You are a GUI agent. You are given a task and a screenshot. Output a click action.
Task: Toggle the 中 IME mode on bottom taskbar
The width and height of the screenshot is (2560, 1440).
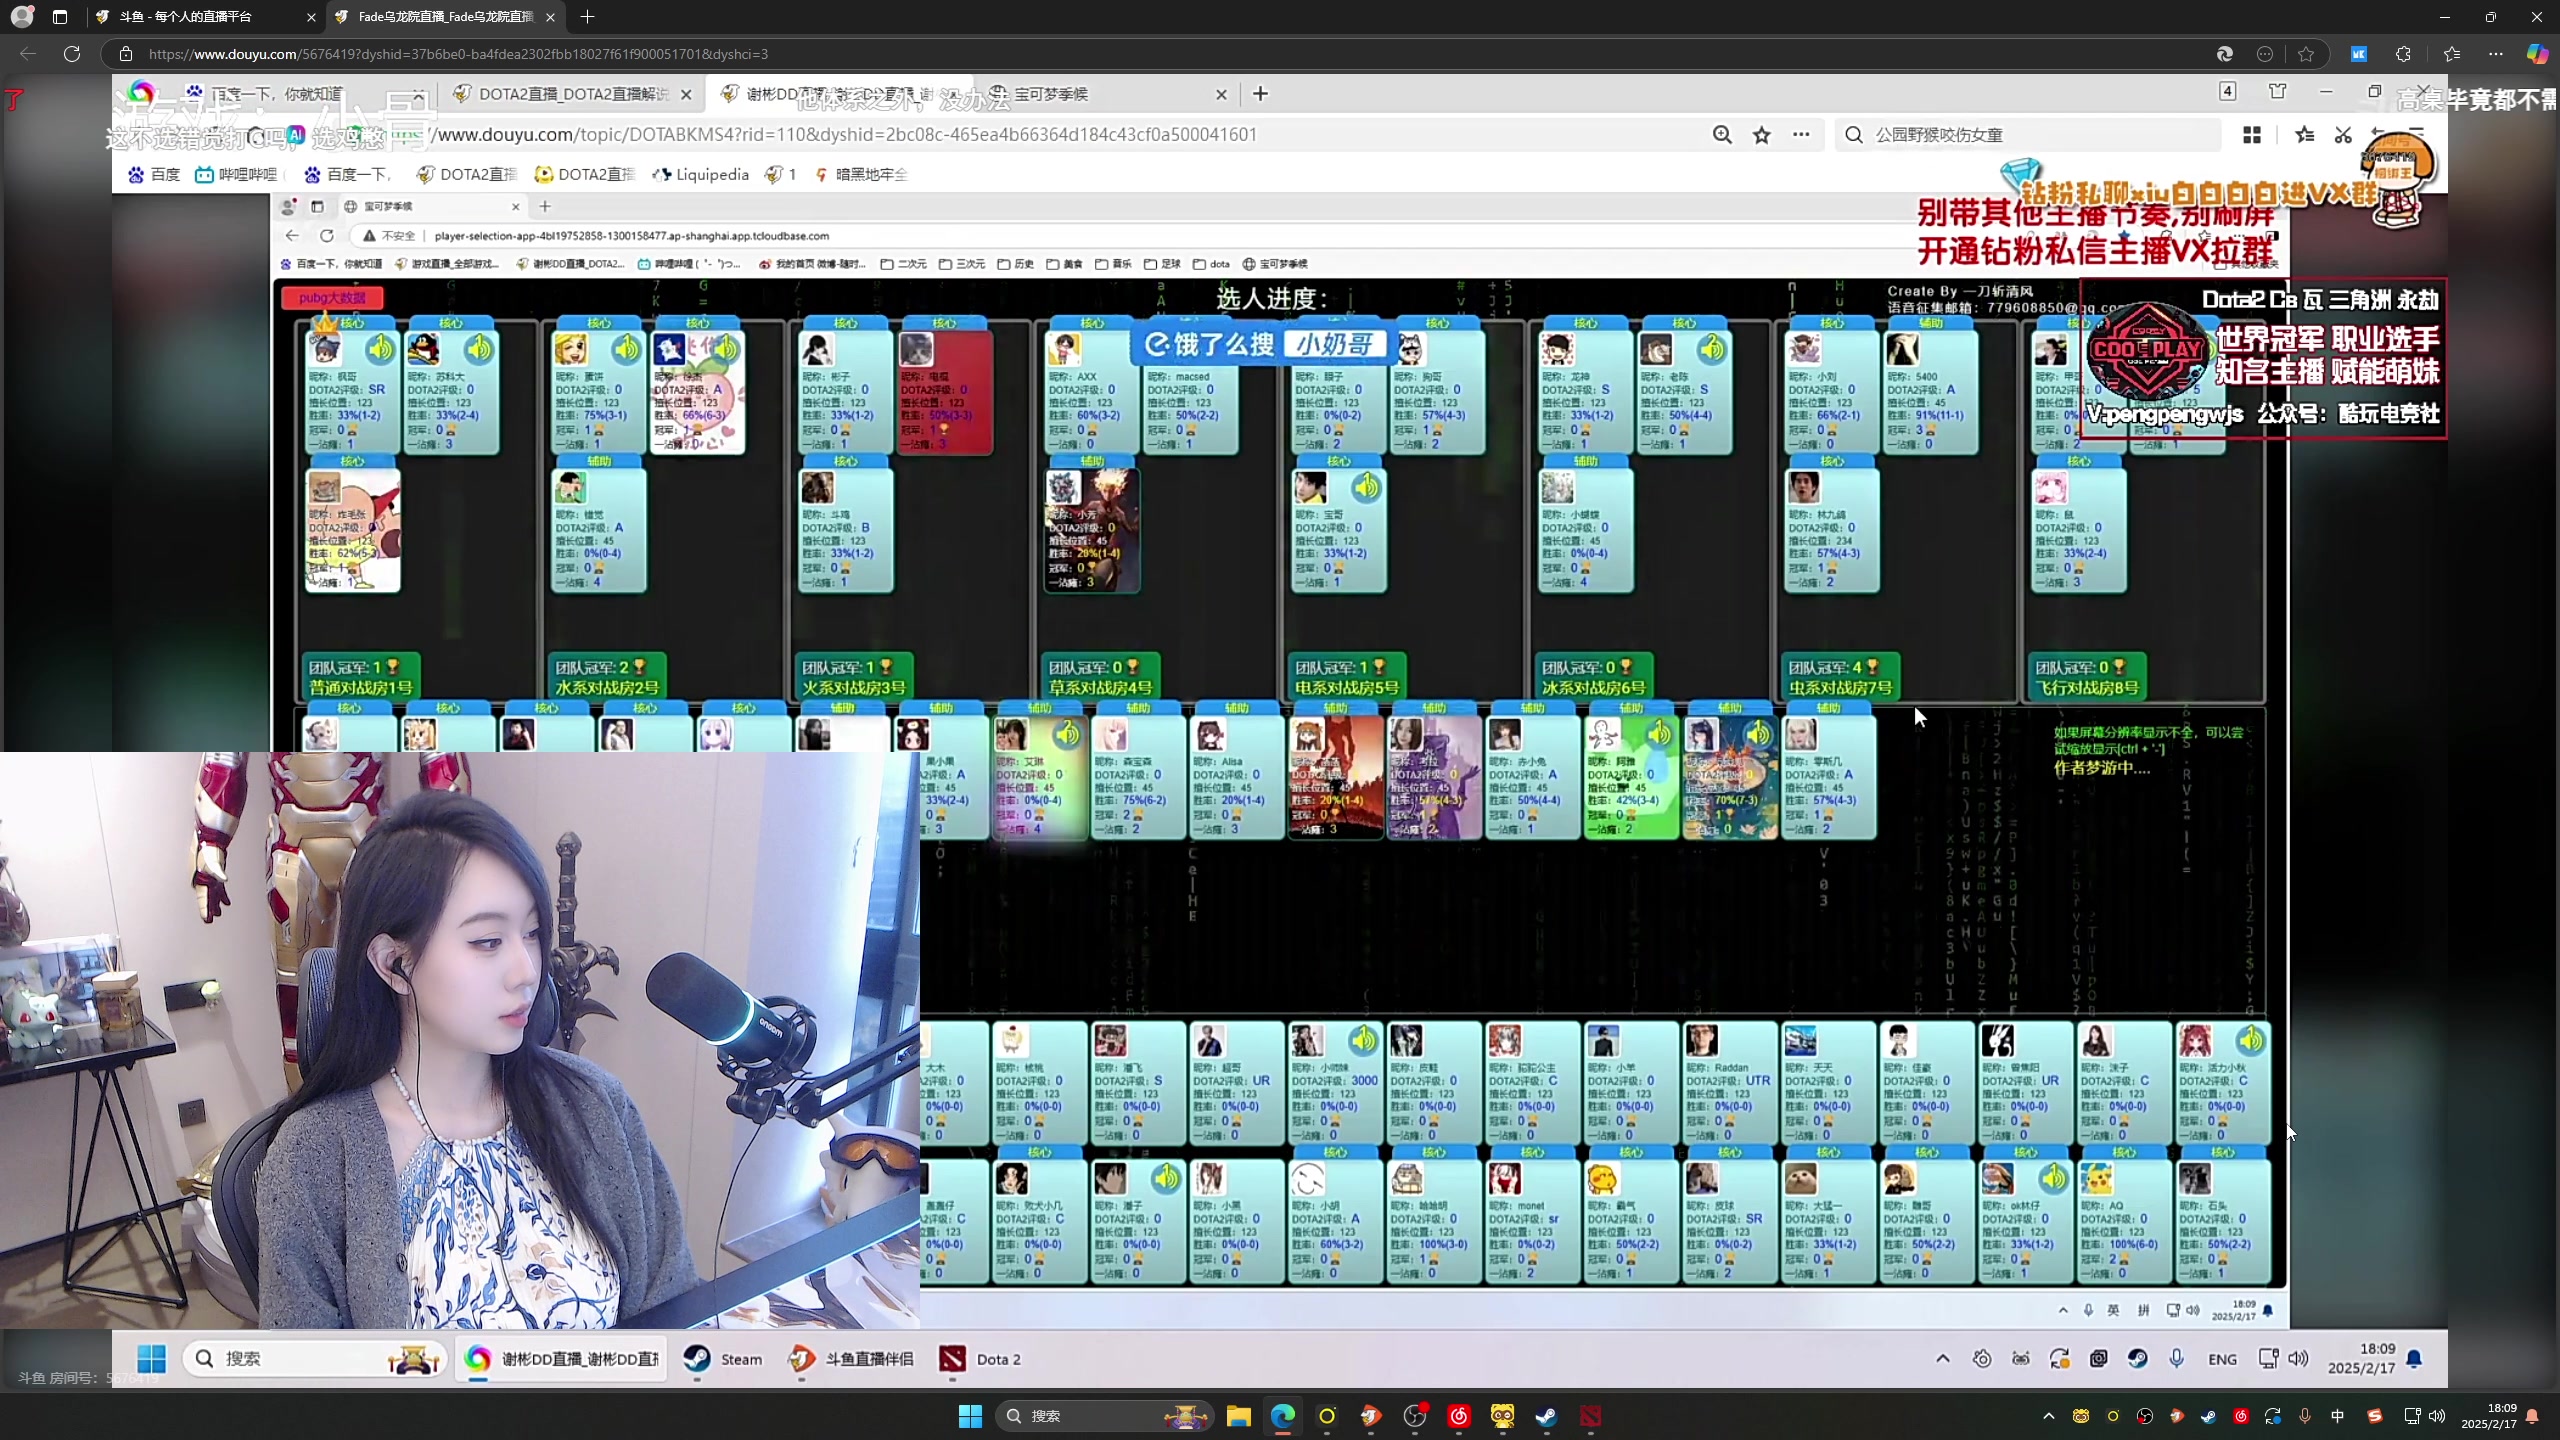point(2337,1416)
